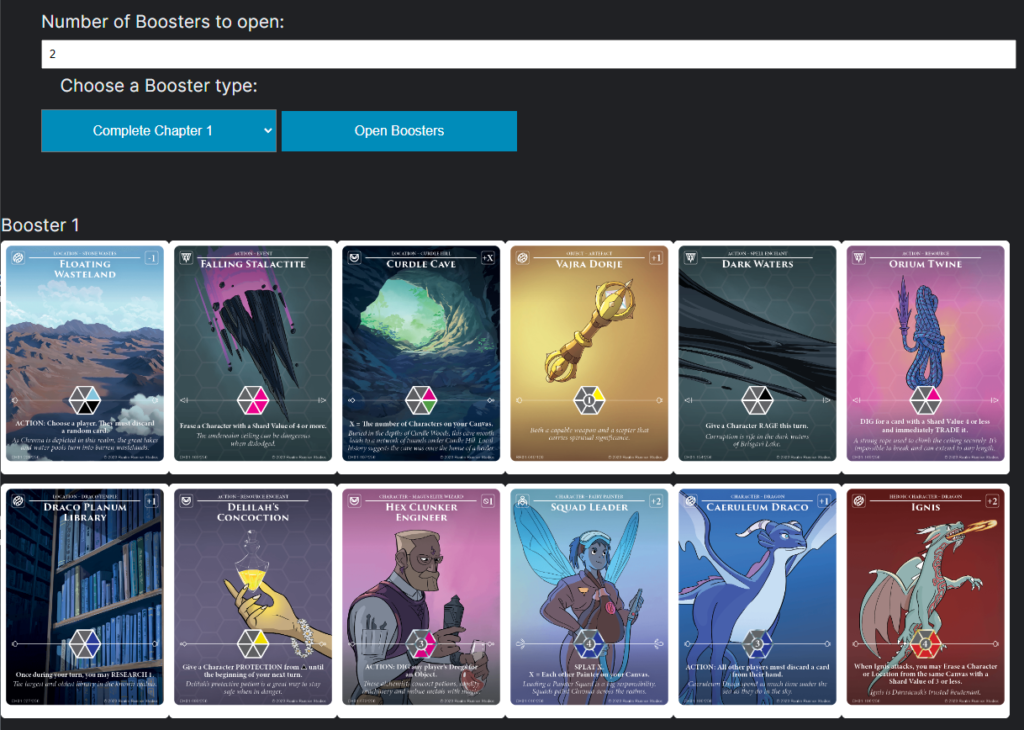
Task: Click the pink hexagon icon on Falling Stalactite
Action: point(253,400)
